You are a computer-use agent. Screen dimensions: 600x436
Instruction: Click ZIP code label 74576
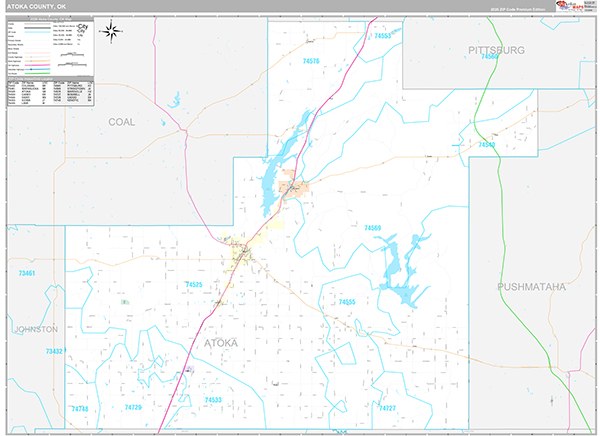pos(311,61)
